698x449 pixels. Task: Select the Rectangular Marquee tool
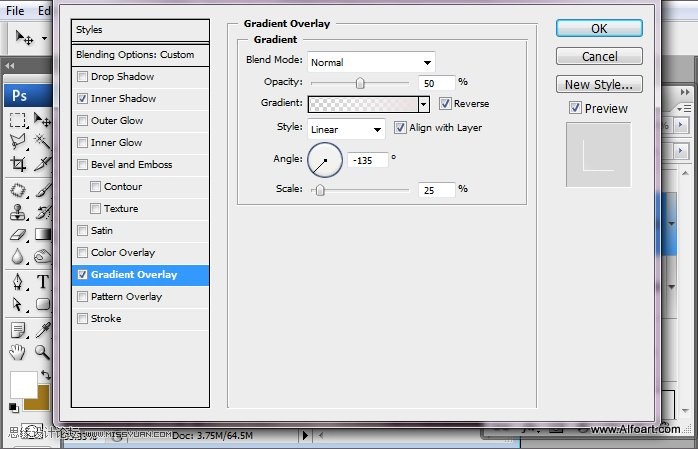click(18, 120)
